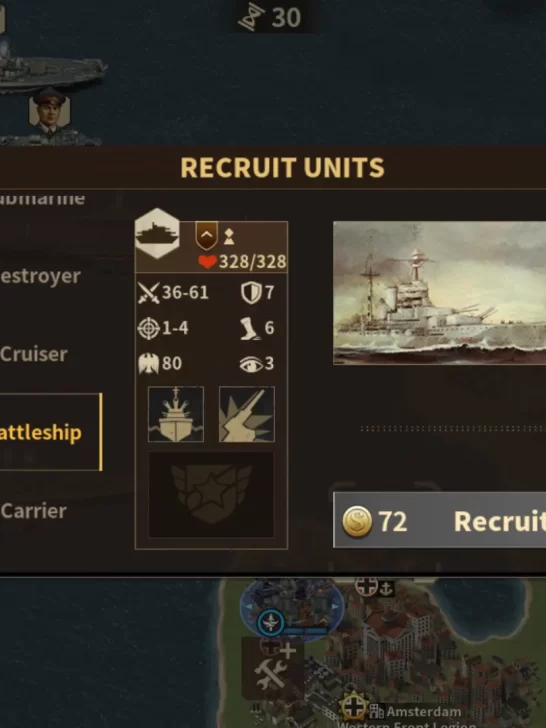Tap the general portrait on the map
Image resolution: width=546 pixels, height=728 pixels.
pos(49,110)
